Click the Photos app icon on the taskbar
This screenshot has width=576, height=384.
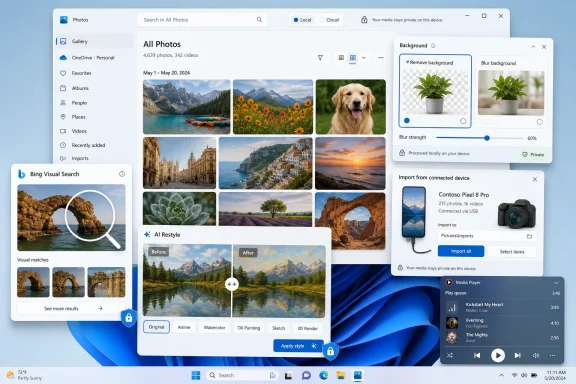click(357, 375)
